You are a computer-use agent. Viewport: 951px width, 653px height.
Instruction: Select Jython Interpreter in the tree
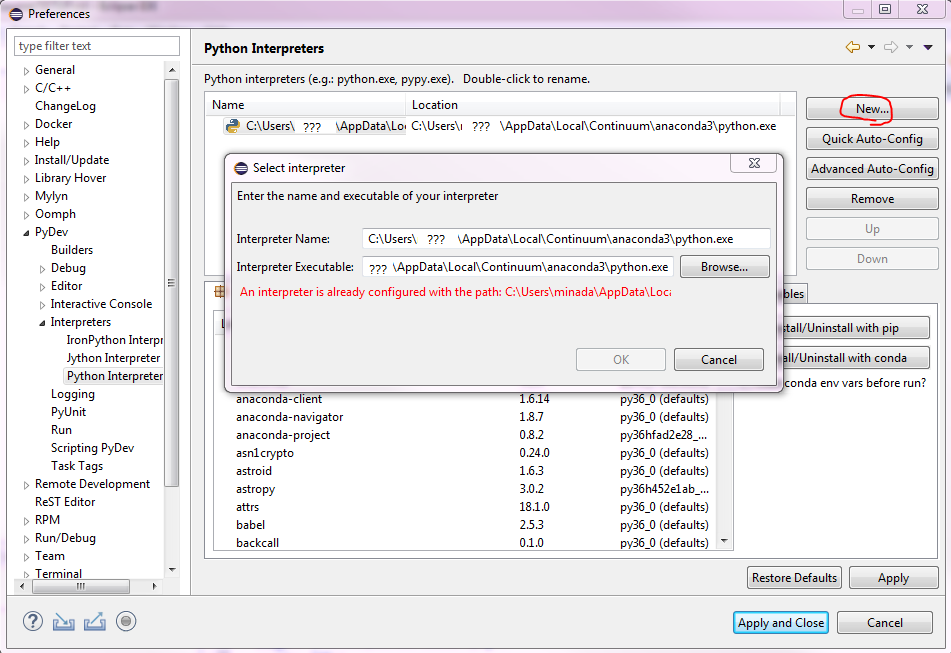(x=112, y=358)
